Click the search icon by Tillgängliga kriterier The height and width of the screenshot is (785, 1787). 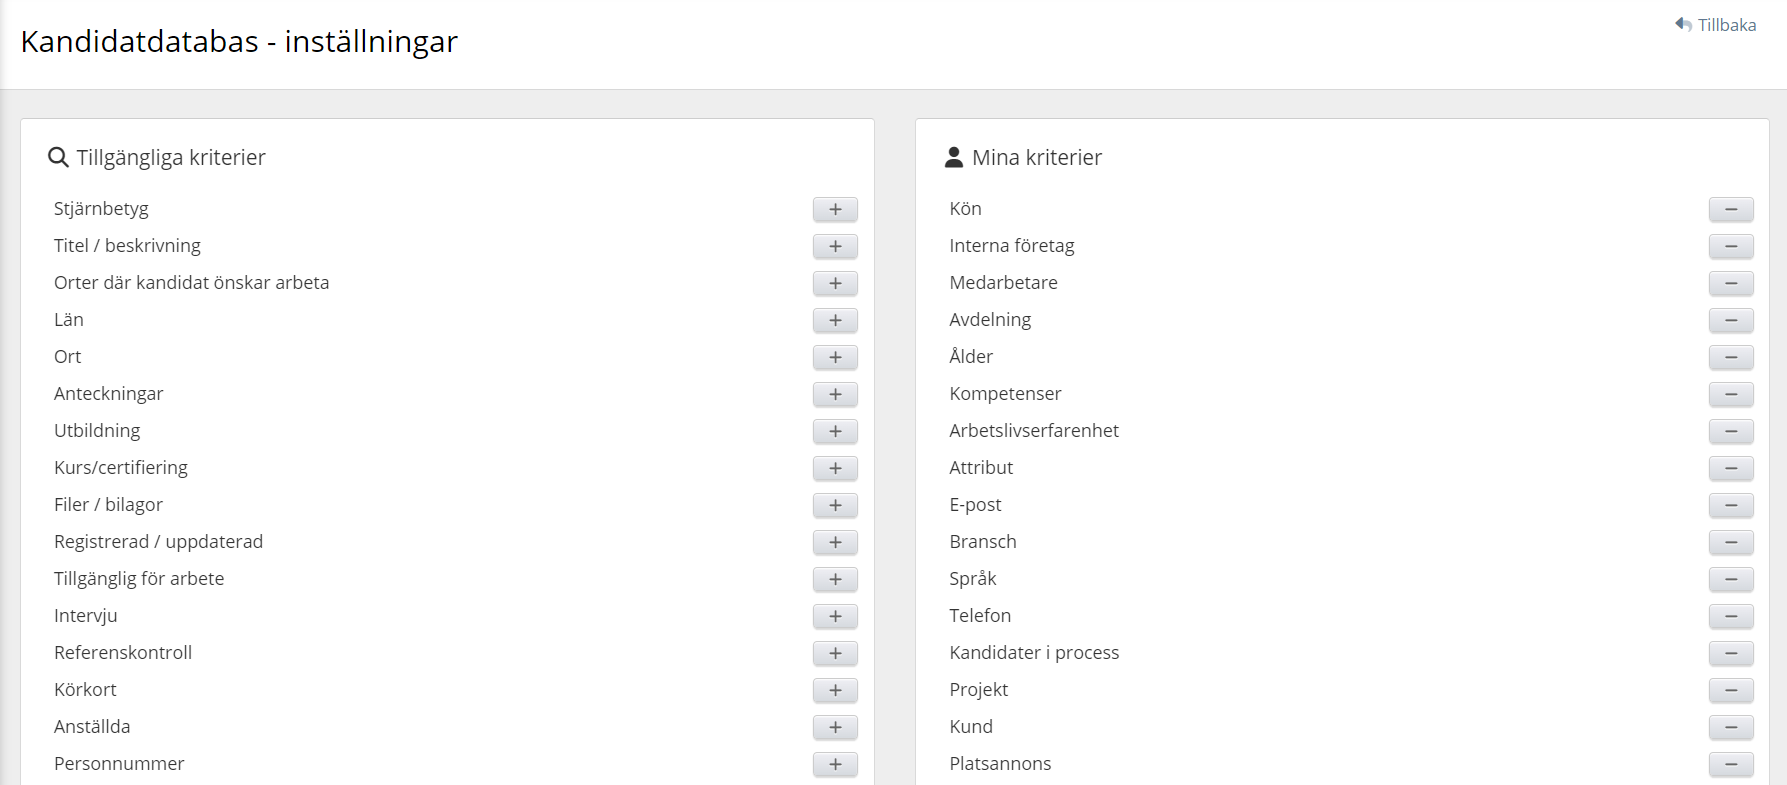point(59,158)
